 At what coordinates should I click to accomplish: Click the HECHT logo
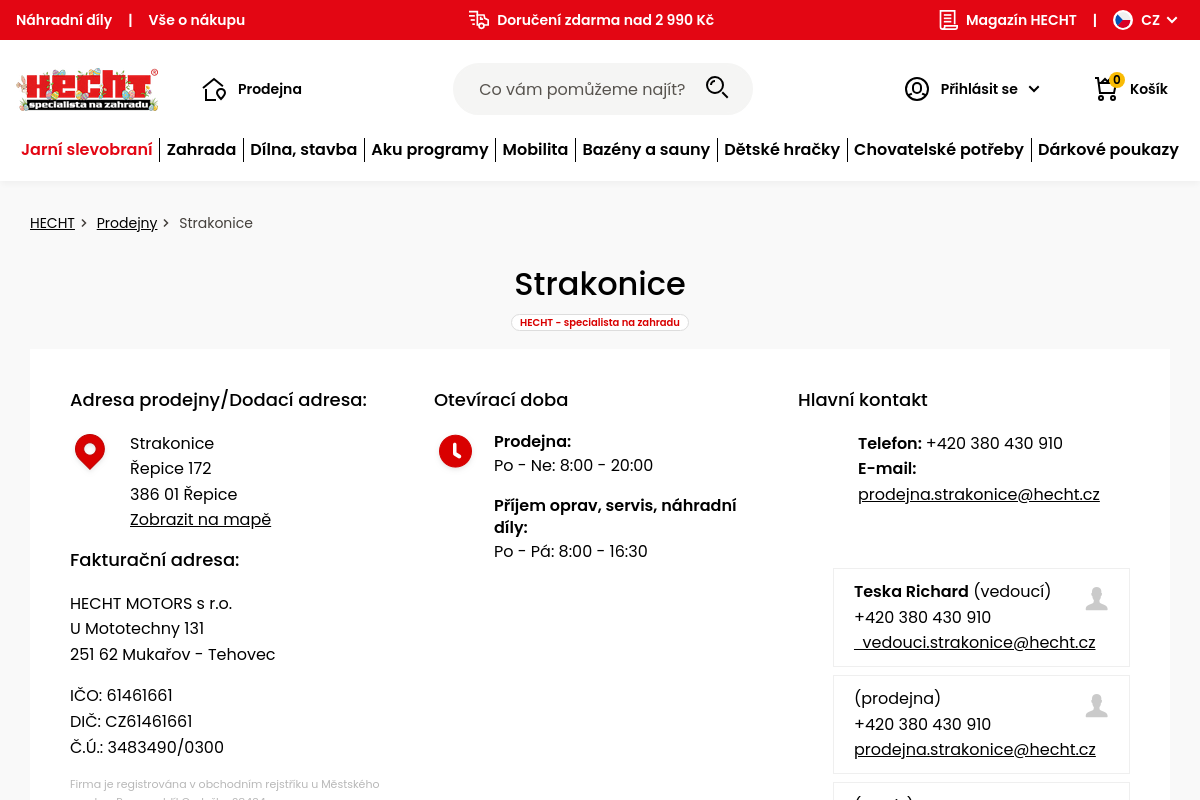tap(88, 89)
